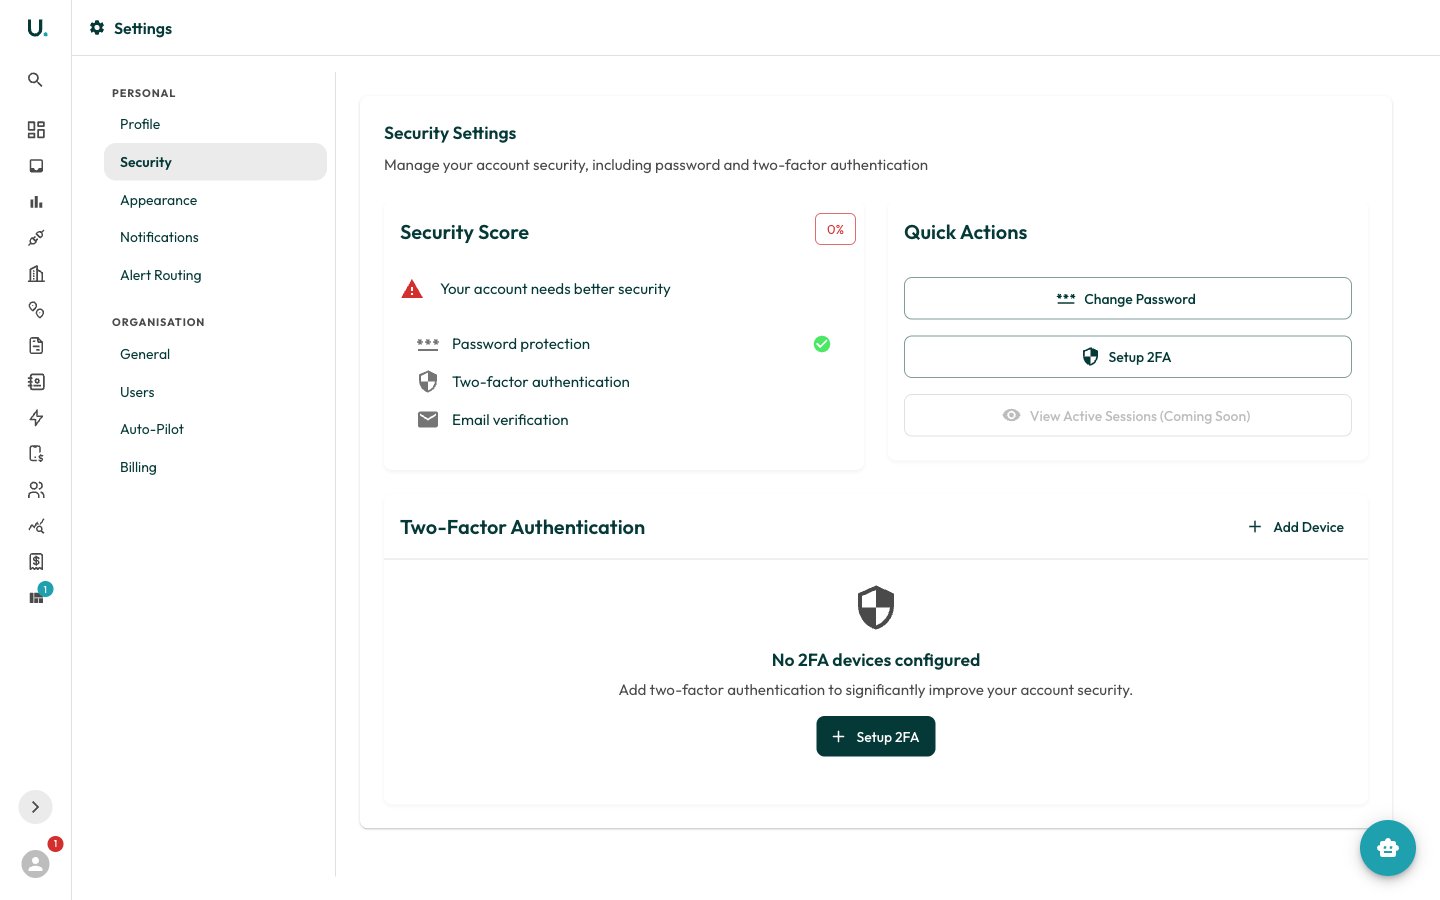Open the plug integrations icon in sidebar

coord(36,238)
